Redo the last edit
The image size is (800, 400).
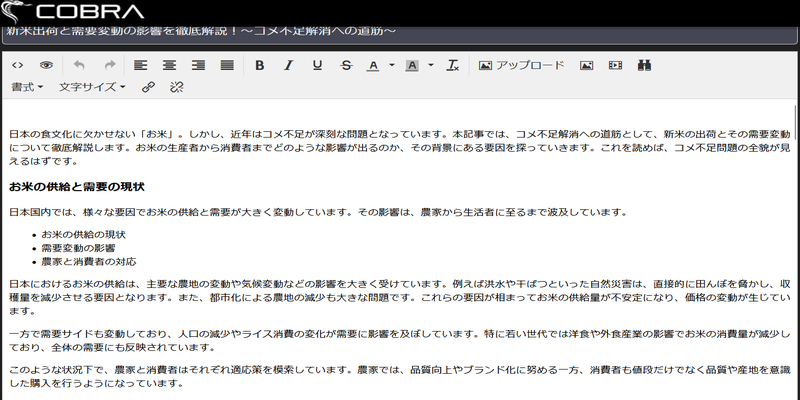tap(110, 65)
